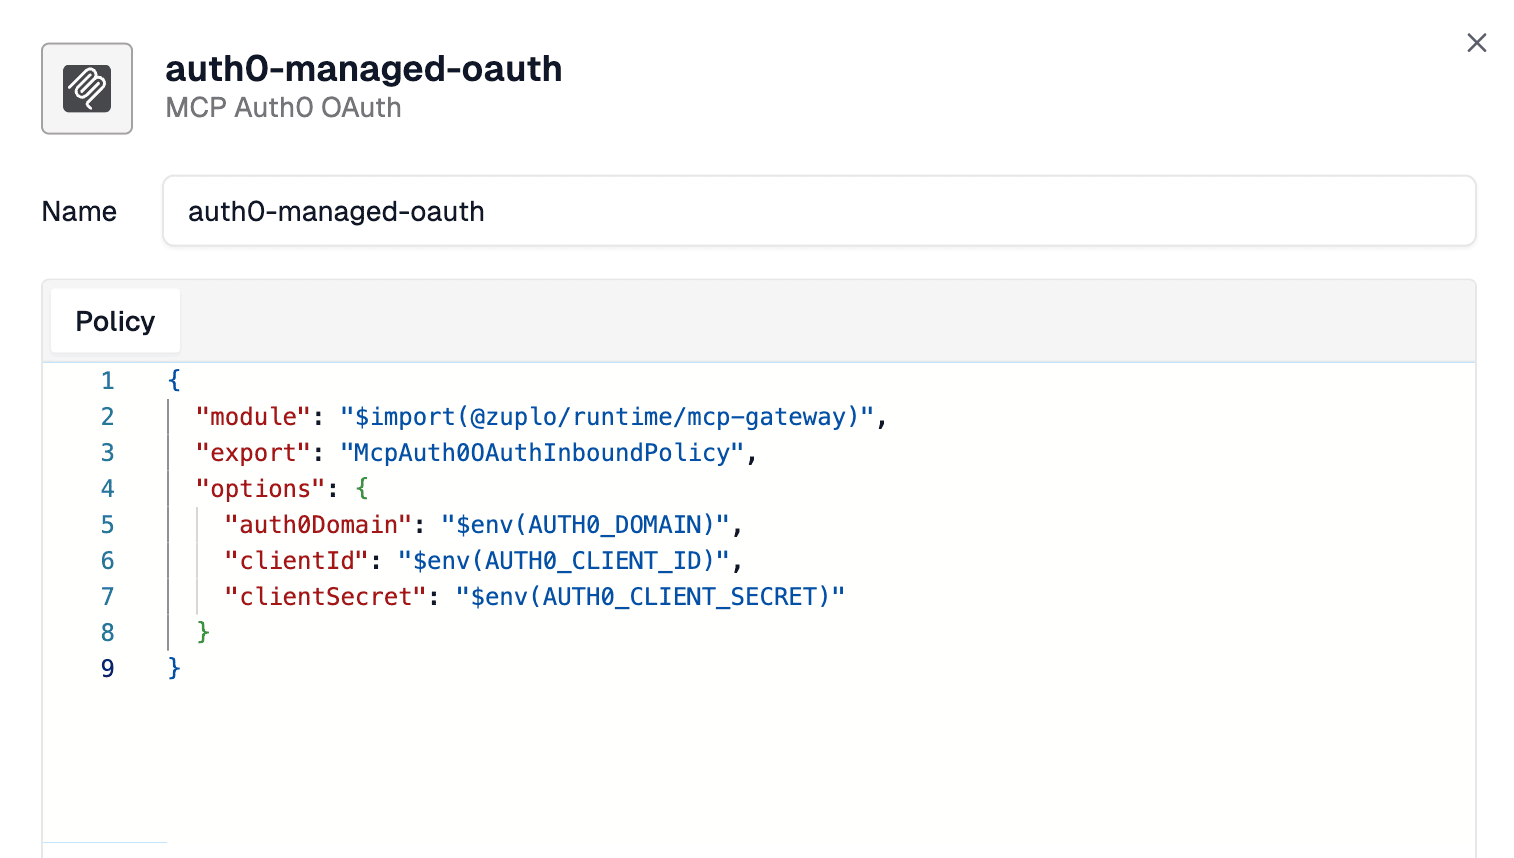Click the MCP Auth0 OAuth subtitle
The width and height of the screenshot is (1514, 858).
283,108
